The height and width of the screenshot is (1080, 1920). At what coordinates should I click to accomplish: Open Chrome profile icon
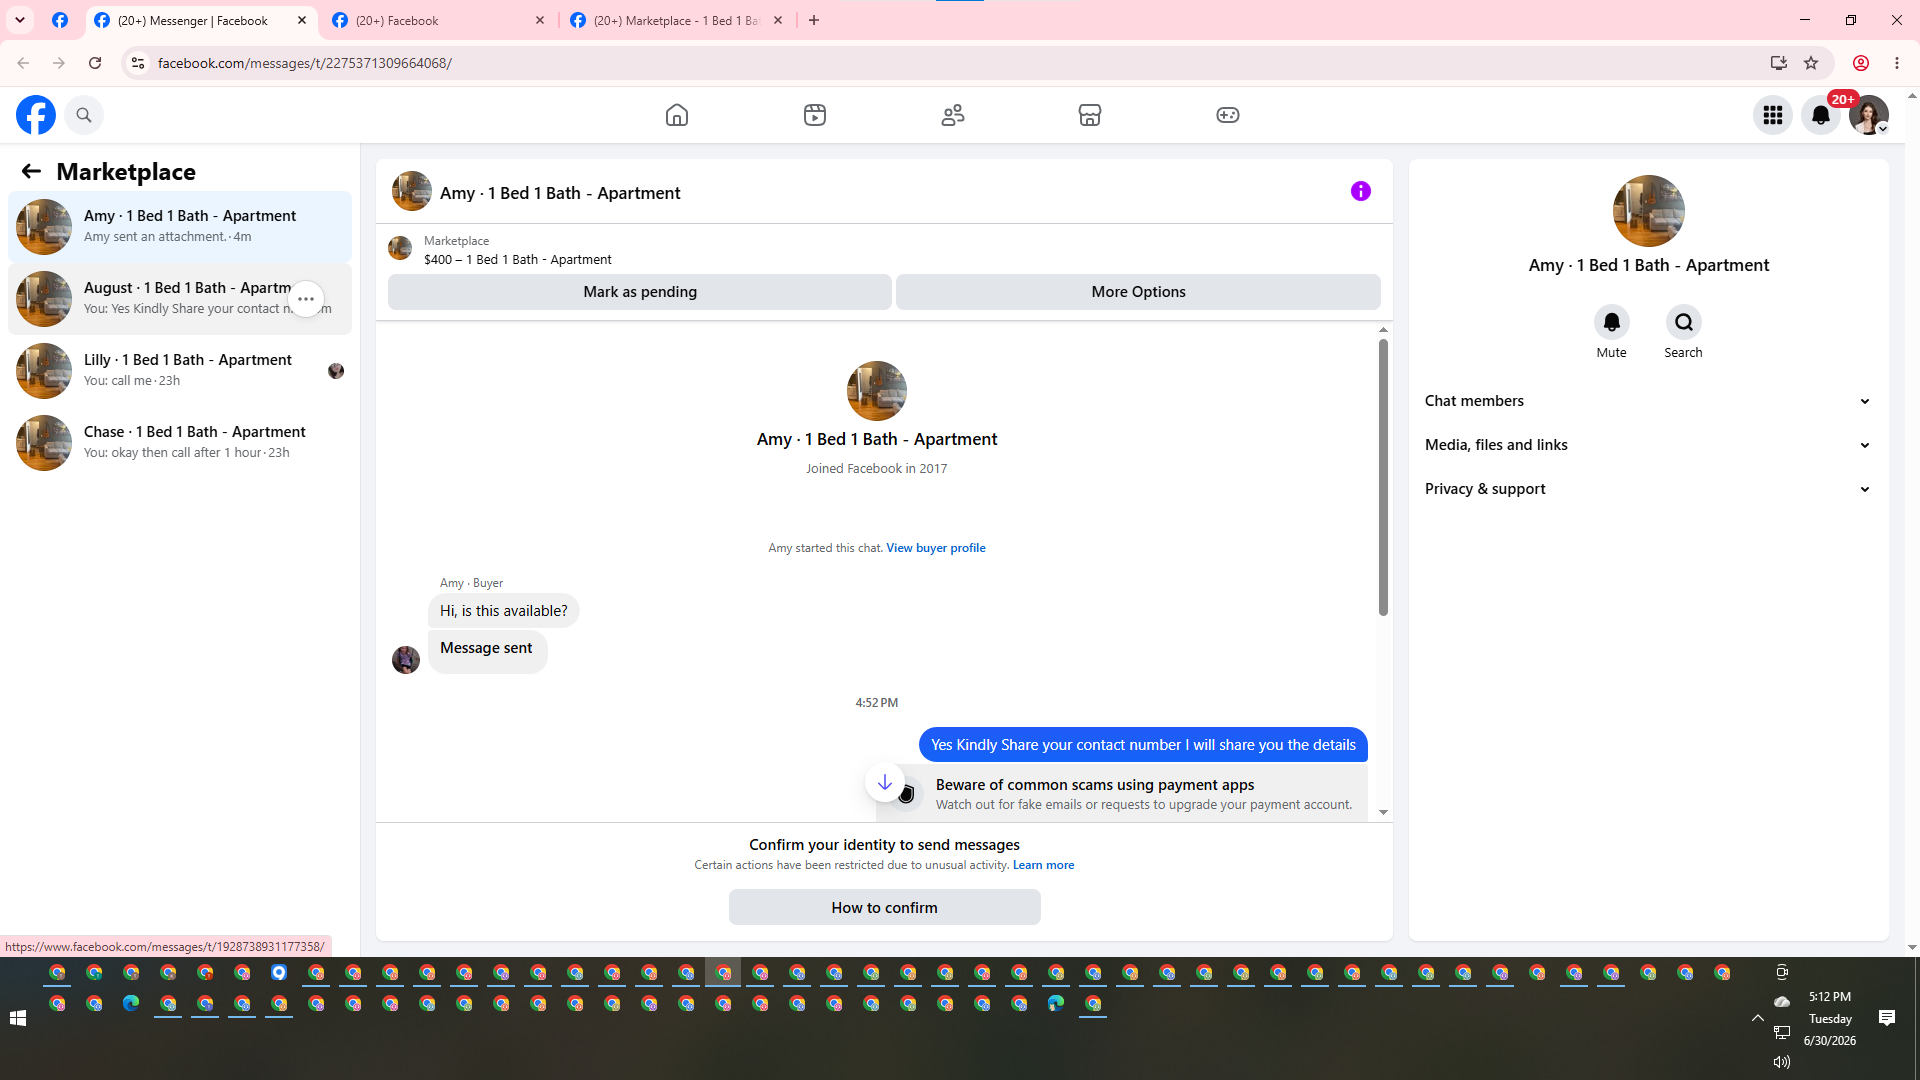coord(1861,63)
